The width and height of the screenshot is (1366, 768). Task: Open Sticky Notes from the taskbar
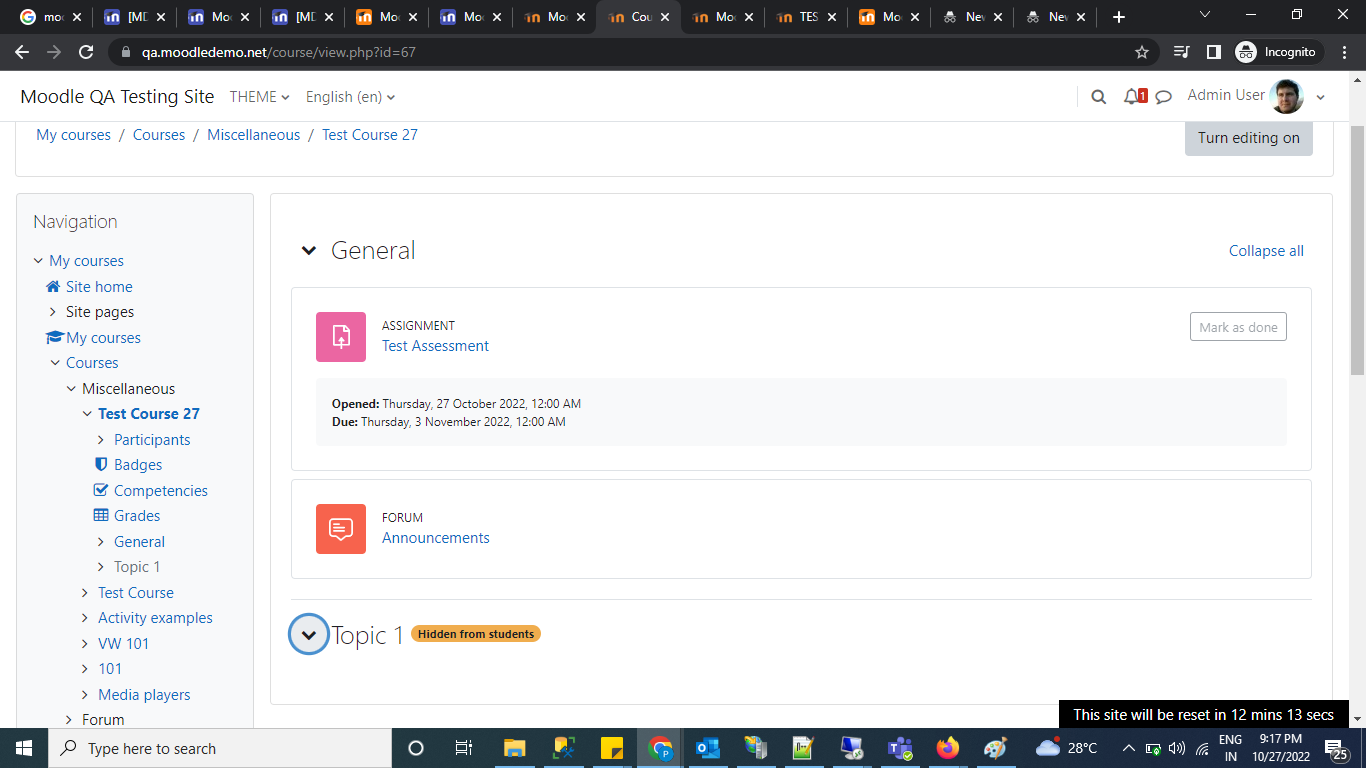coord(612,748)
